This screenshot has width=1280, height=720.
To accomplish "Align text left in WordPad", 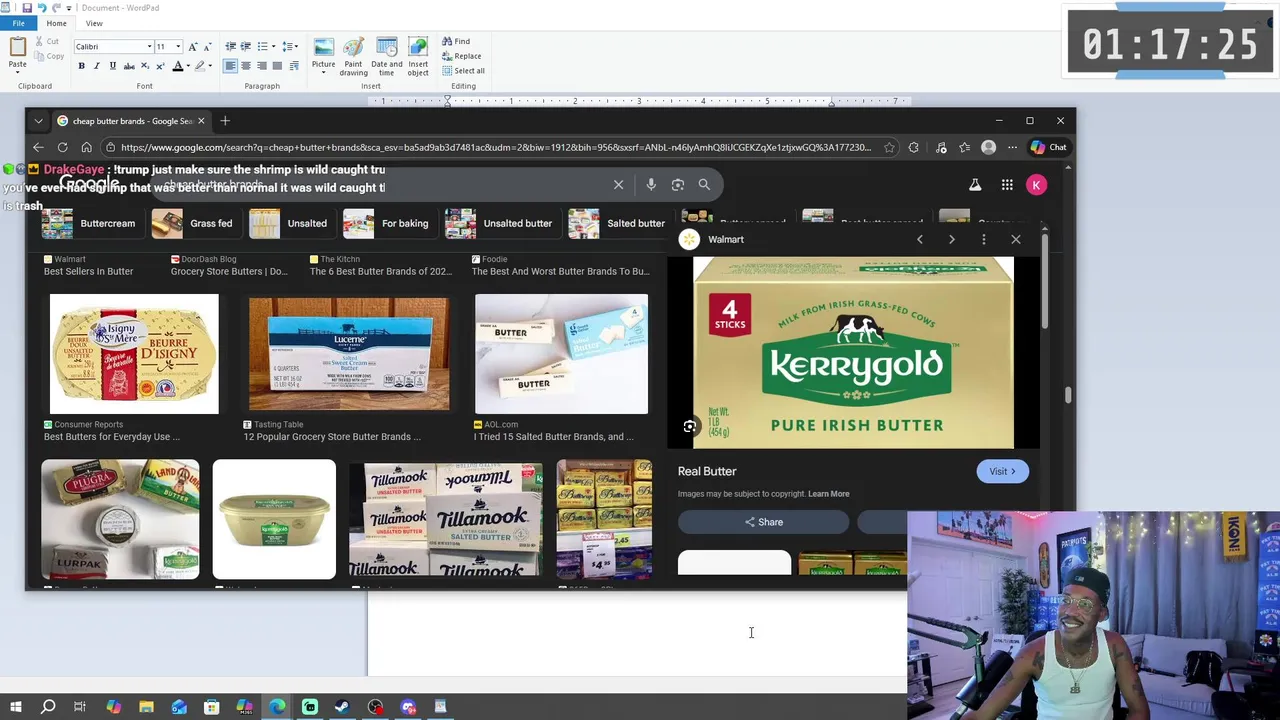I will point(230,66).
